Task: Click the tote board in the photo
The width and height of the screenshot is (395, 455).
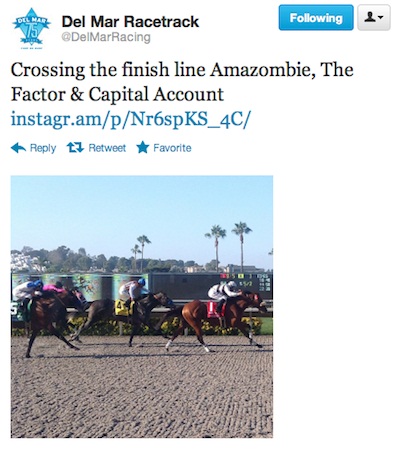Action: click(x=246, y=286)
